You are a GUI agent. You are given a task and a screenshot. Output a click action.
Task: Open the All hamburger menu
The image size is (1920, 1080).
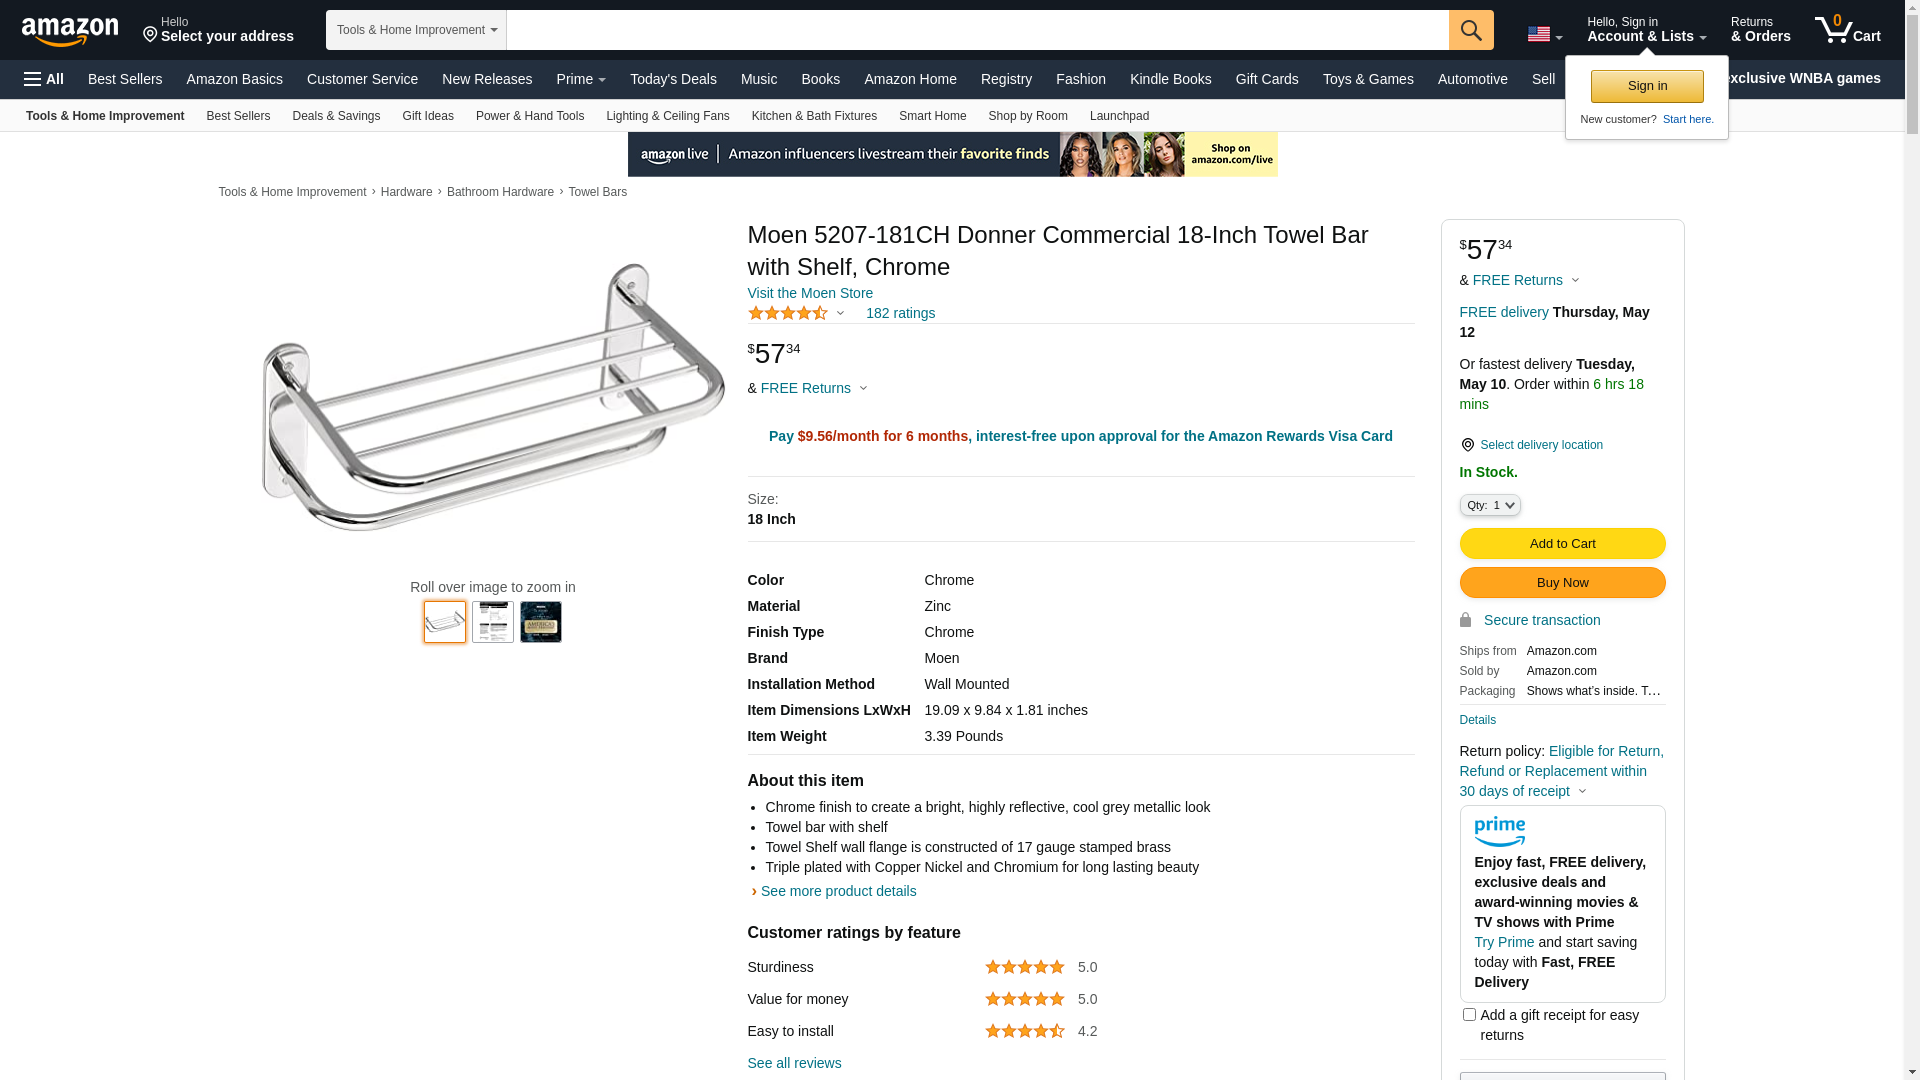coord(44,79)
